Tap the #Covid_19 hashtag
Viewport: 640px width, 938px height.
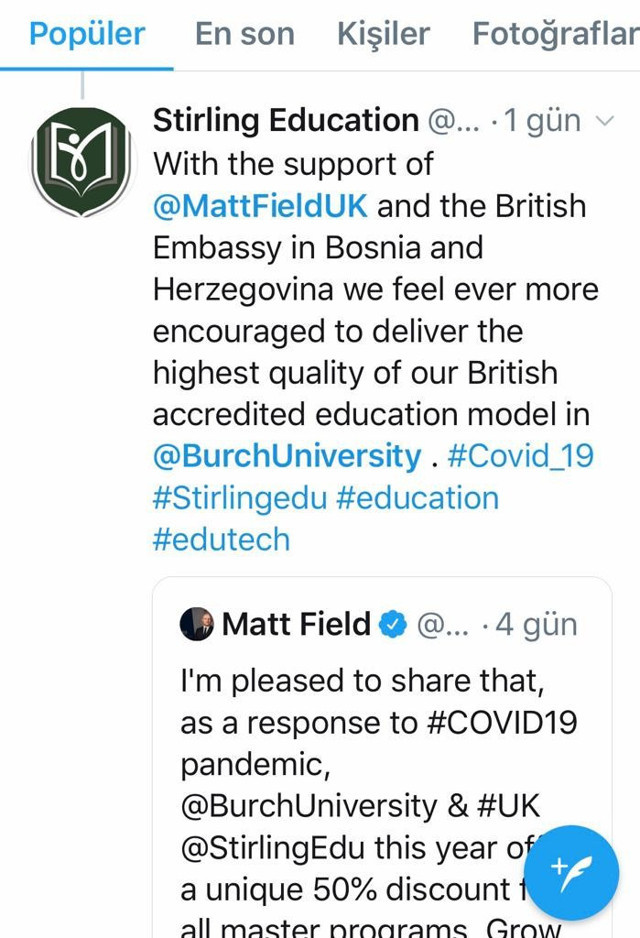pyautogui.click(x=520, y=456)
